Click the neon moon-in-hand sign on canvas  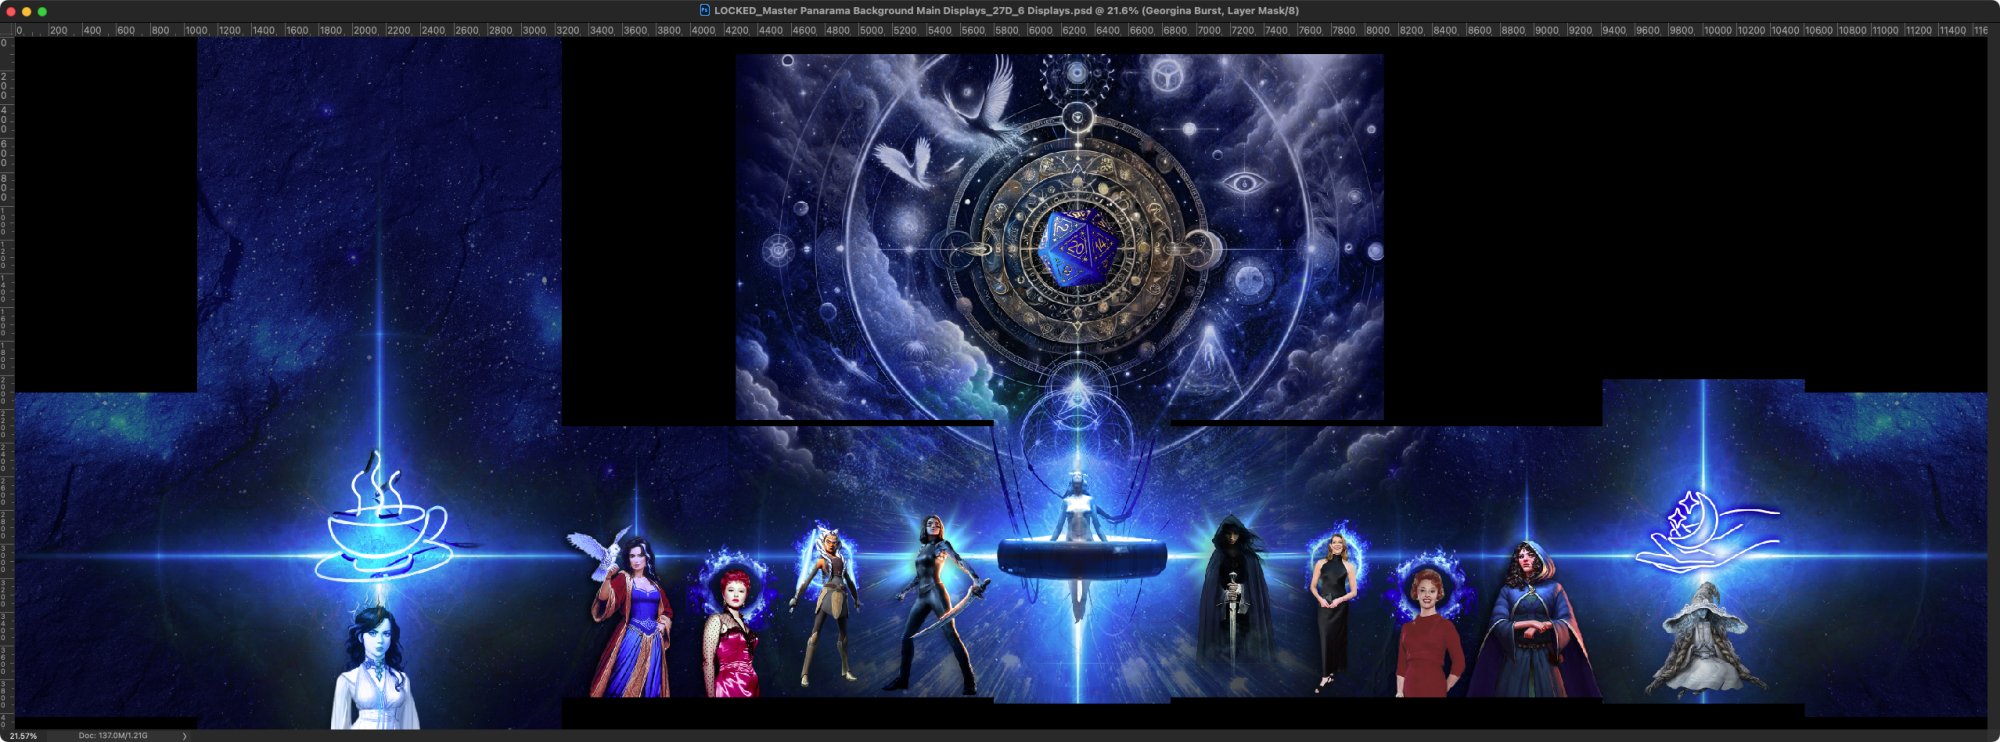pos(1706,530)
